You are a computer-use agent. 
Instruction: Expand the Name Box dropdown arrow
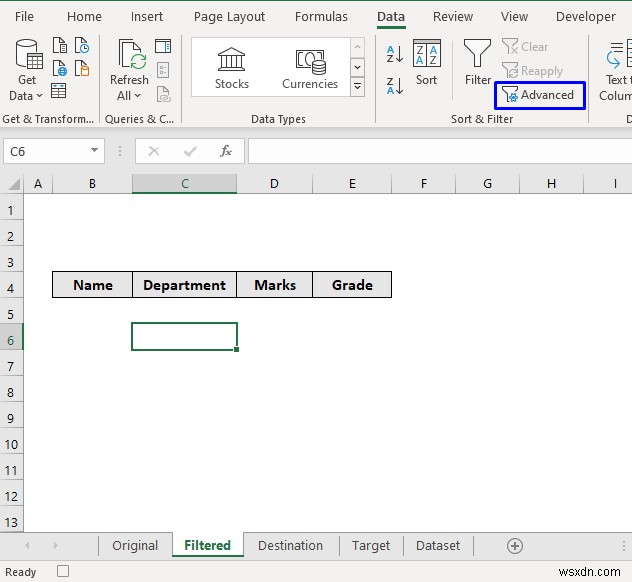(x=94, y=150)
